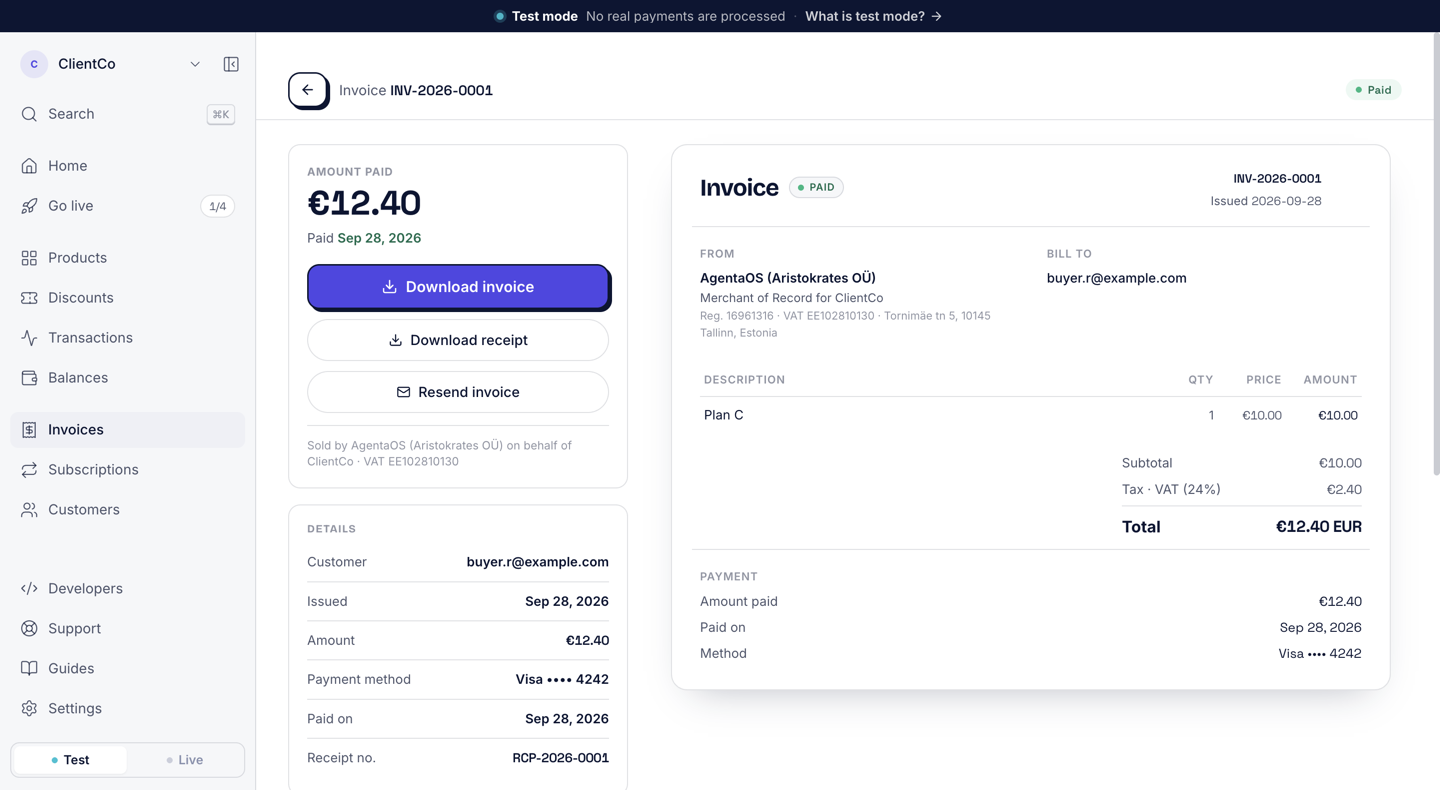Click the purple ClientCo avatar
This screenshot has width=1440, height=790.
pyautogui.click(x=34, y=64)
